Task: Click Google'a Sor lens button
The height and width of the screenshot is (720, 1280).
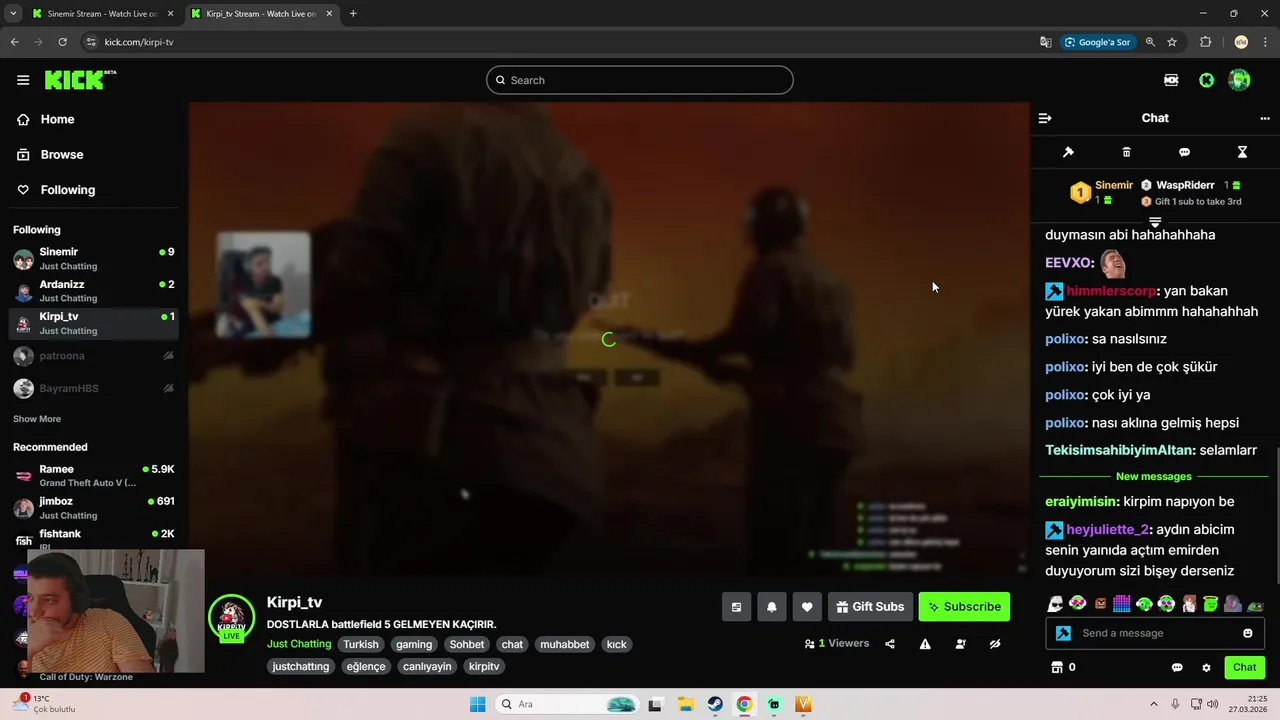Action: 1097,42
